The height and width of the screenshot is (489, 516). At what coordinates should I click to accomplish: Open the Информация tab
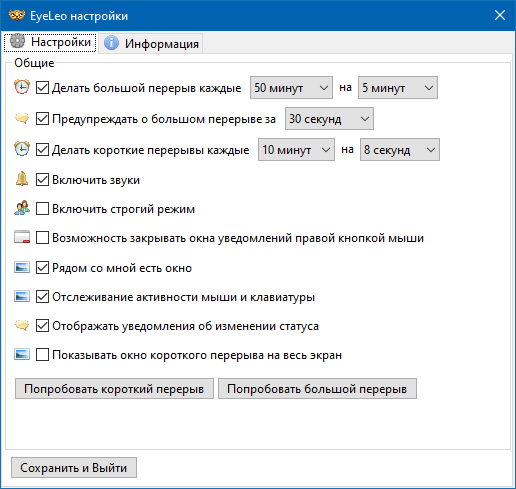point(151,43)
